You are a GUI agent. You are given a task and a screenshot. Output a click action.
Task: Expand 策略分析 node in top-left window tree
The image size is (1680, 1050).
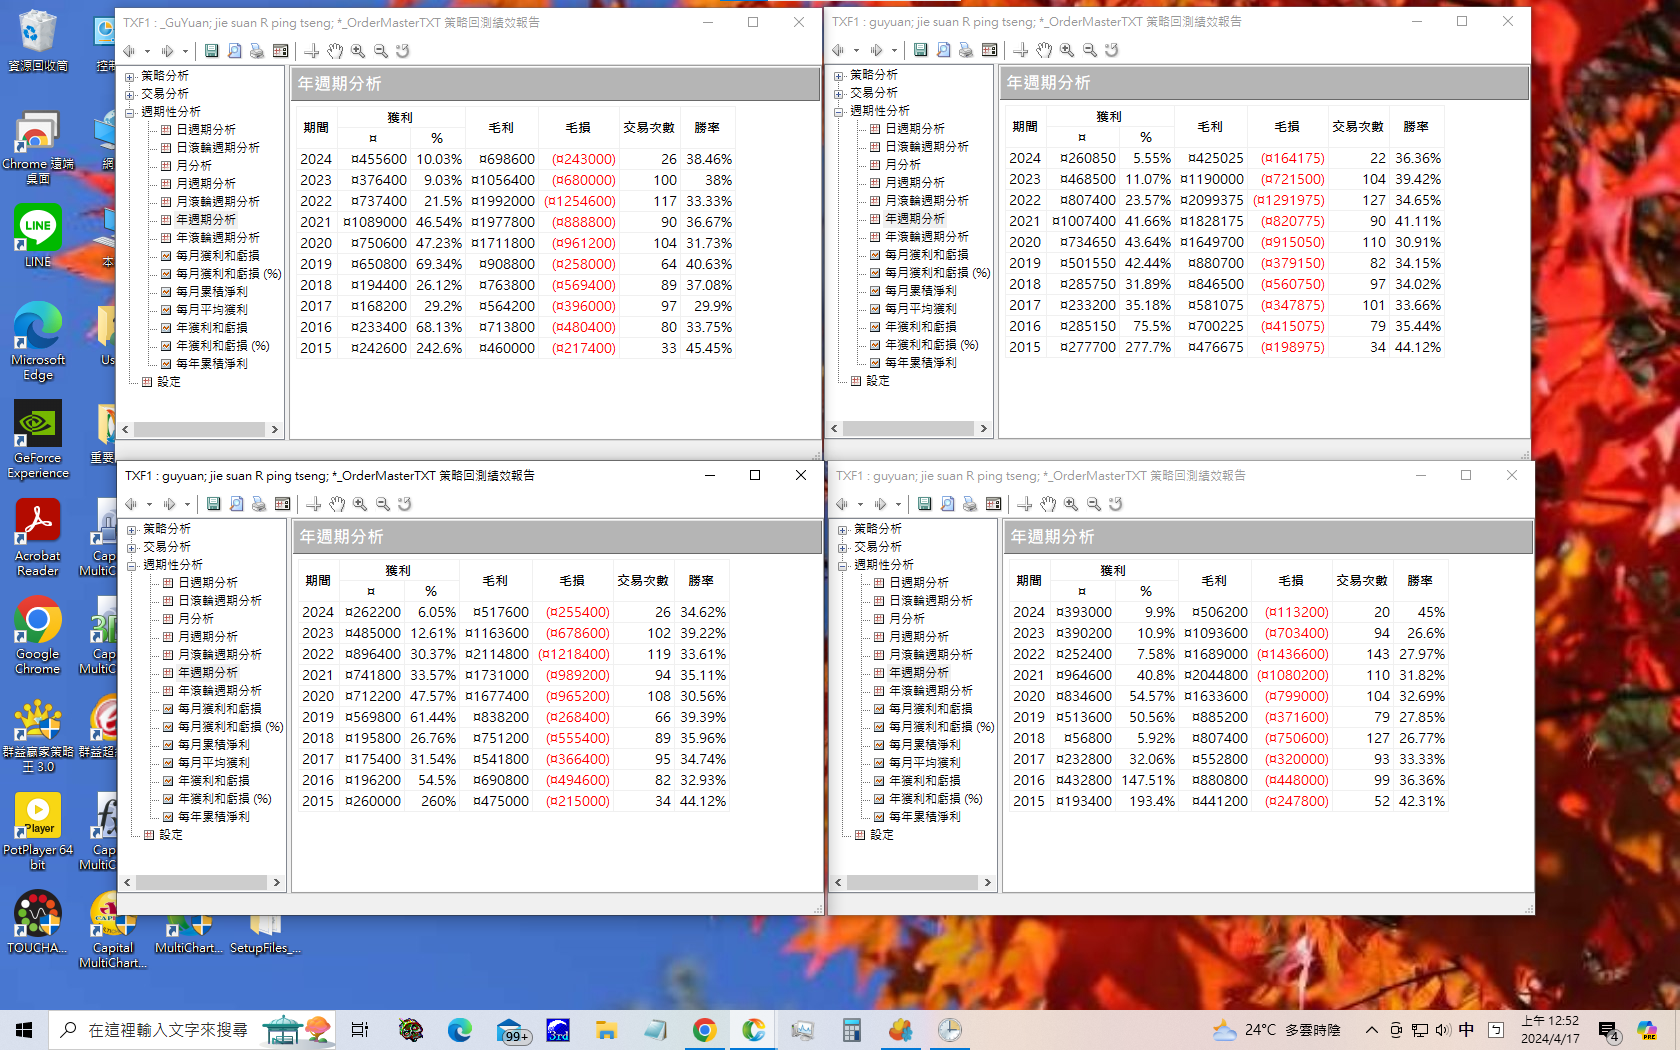(130, 76)
